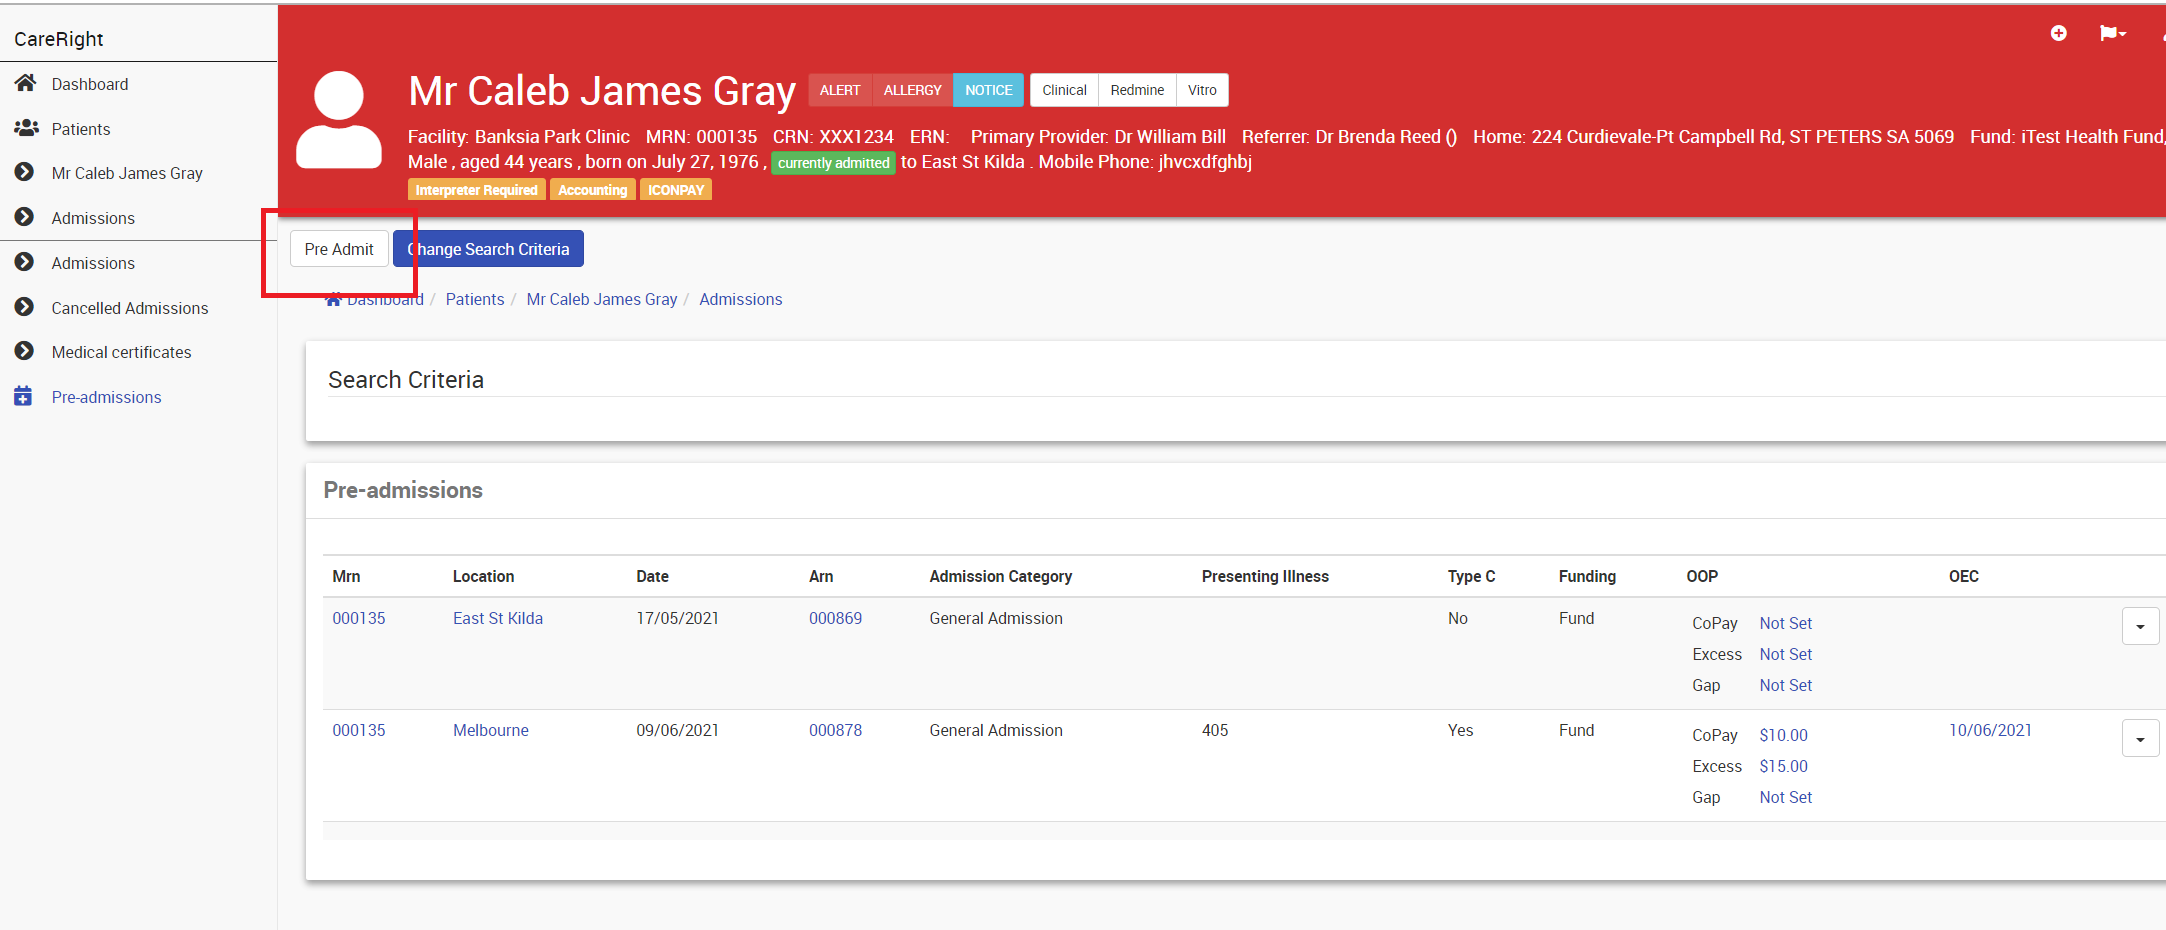
Task: Click the Dashboard home icon in sidebar
Action: tap(26, 83)
